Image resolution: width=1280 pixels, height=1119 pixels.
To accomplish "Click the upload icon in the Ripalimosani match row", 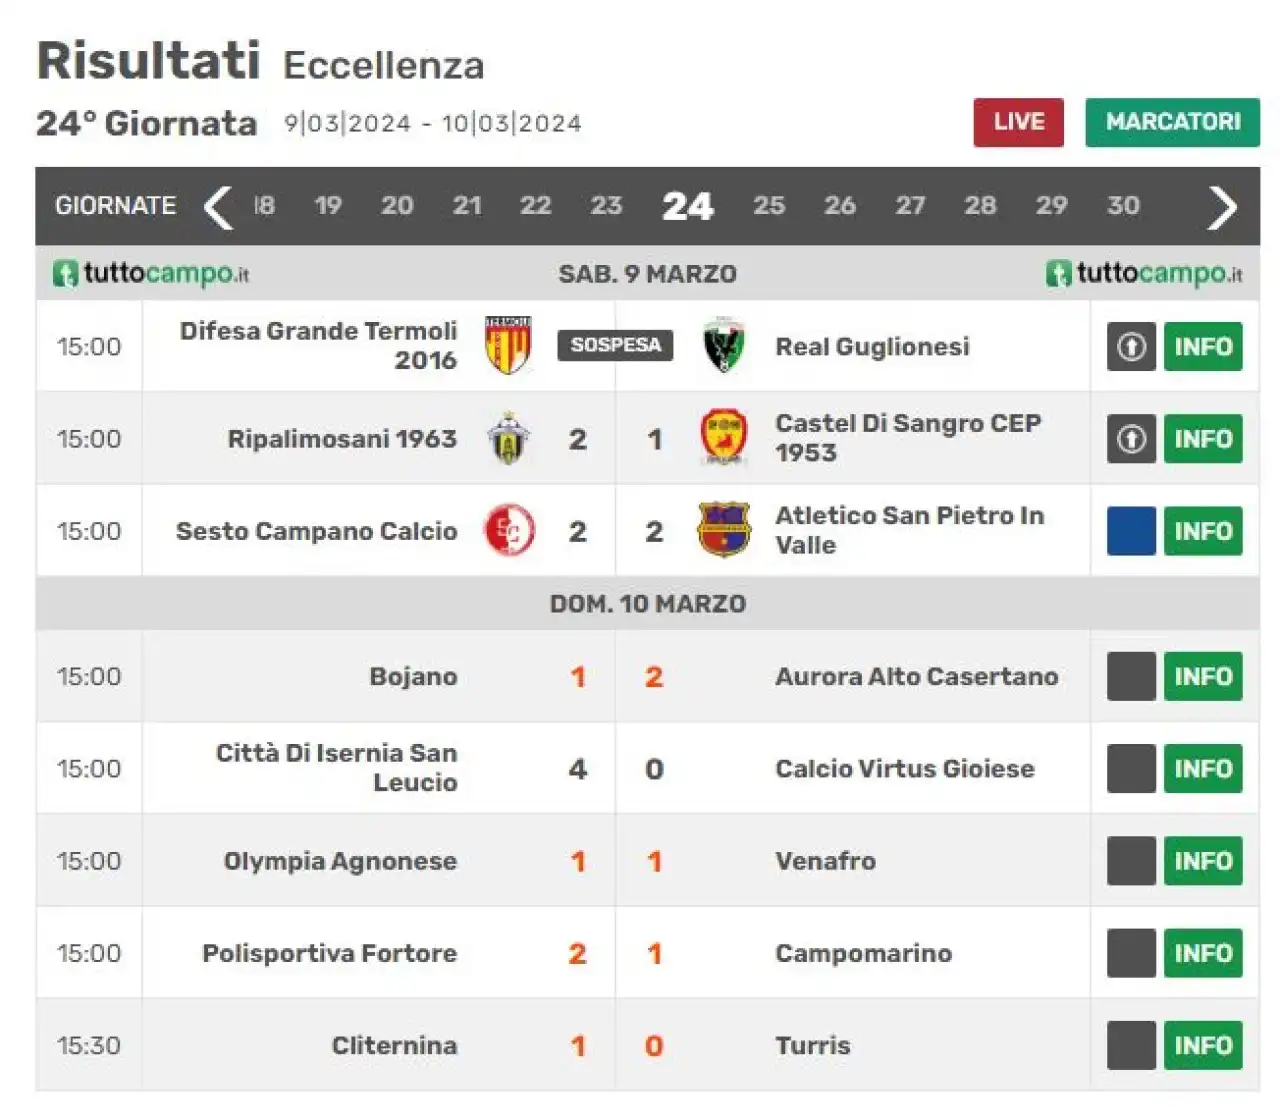I will pos(1131,439).
